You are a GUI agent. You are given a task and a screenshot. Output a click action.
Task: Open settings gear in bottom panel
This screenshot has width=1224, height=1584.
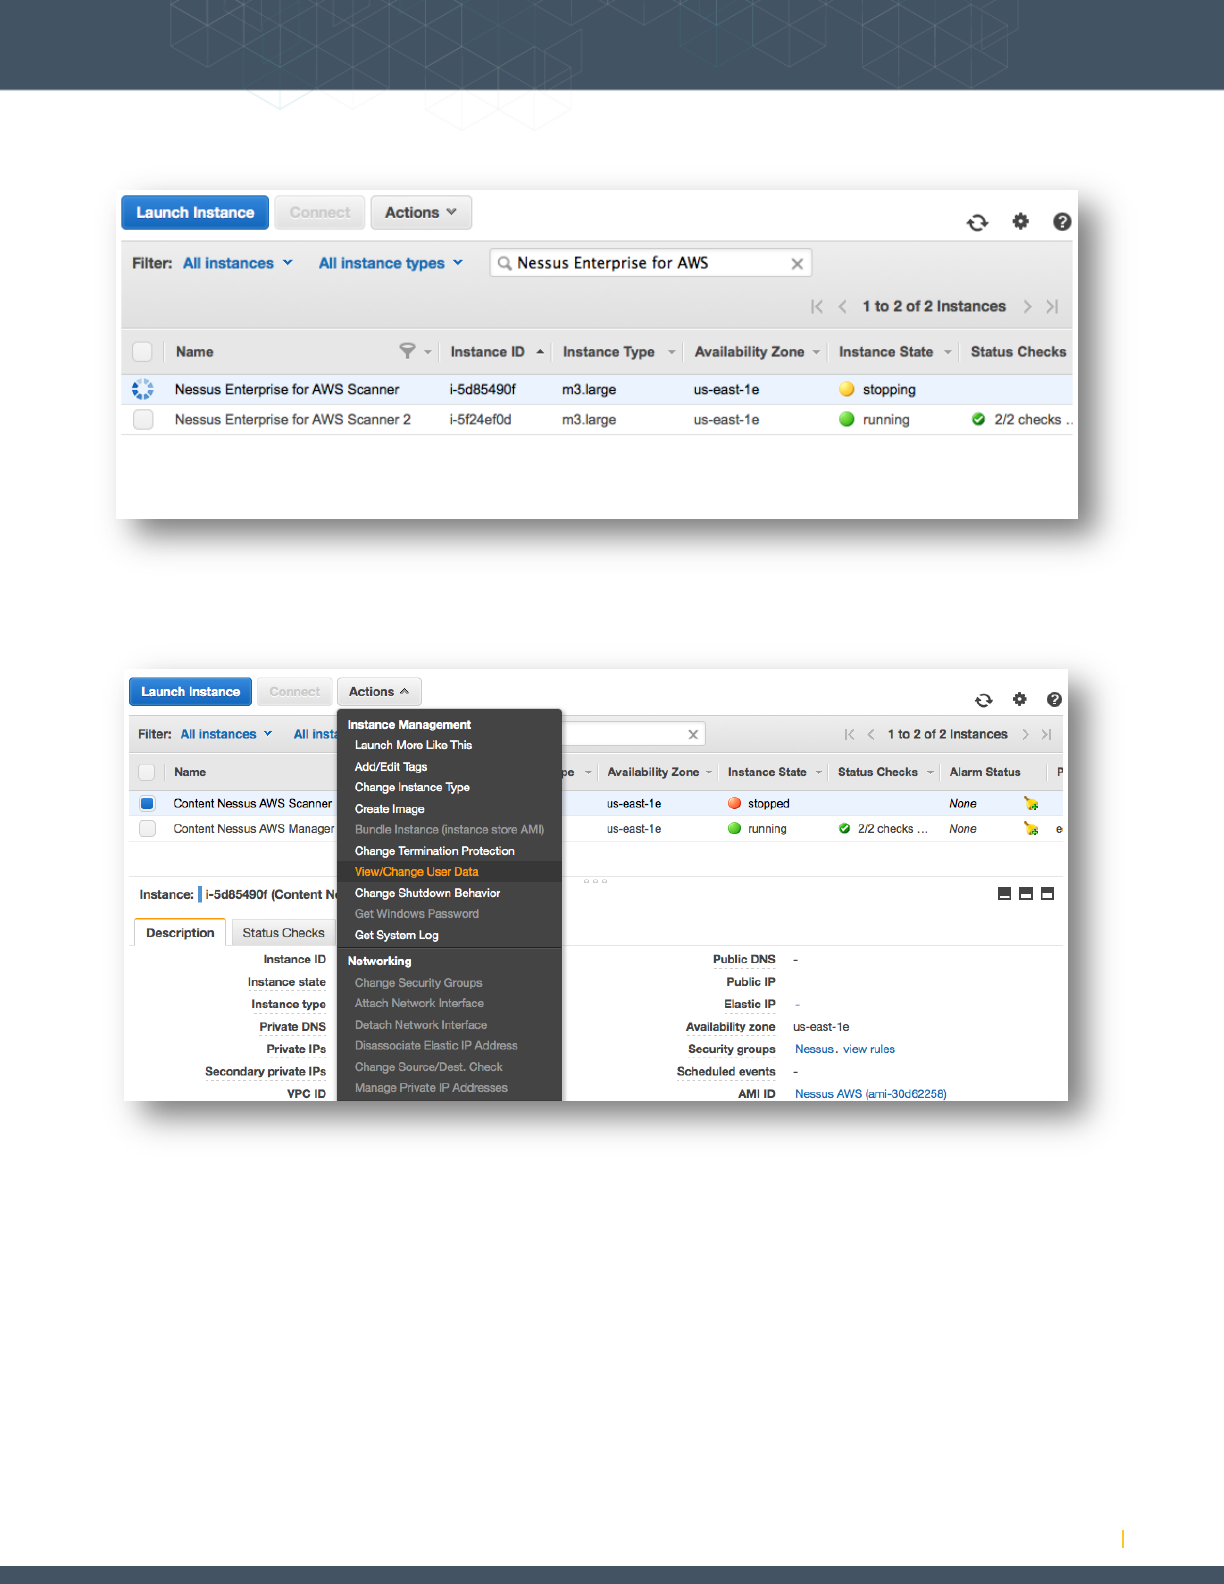click(x=1019, y=699)
